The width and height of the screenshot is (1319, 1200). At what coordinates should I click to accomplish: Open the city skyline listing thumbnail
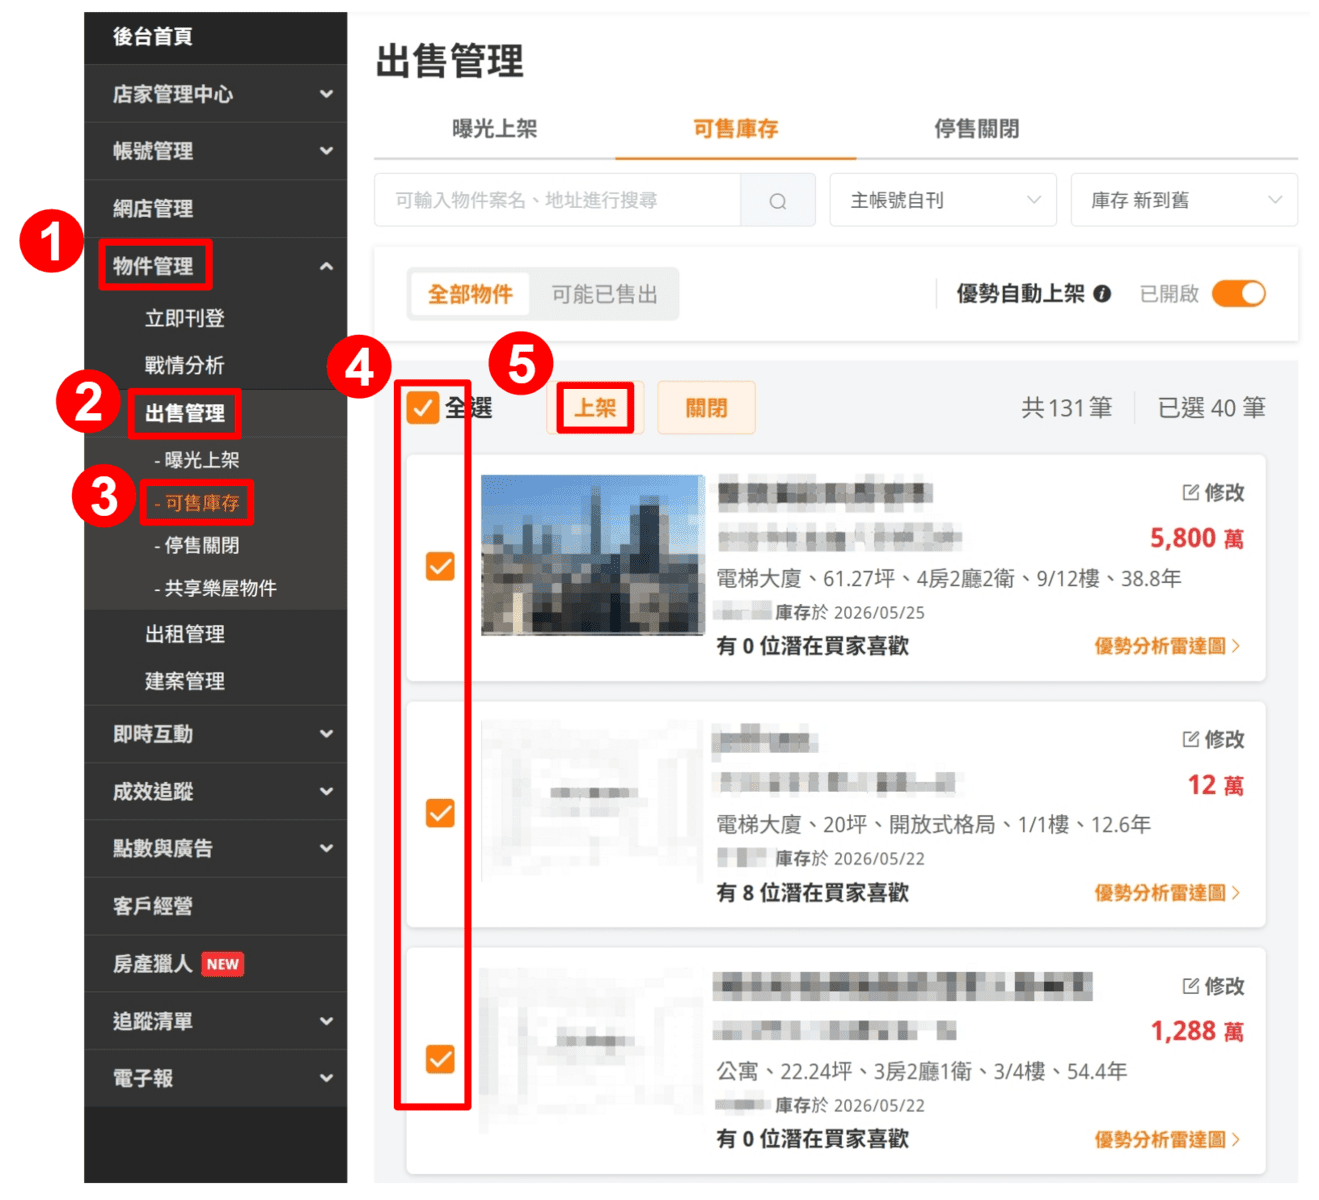pos(593,555)
